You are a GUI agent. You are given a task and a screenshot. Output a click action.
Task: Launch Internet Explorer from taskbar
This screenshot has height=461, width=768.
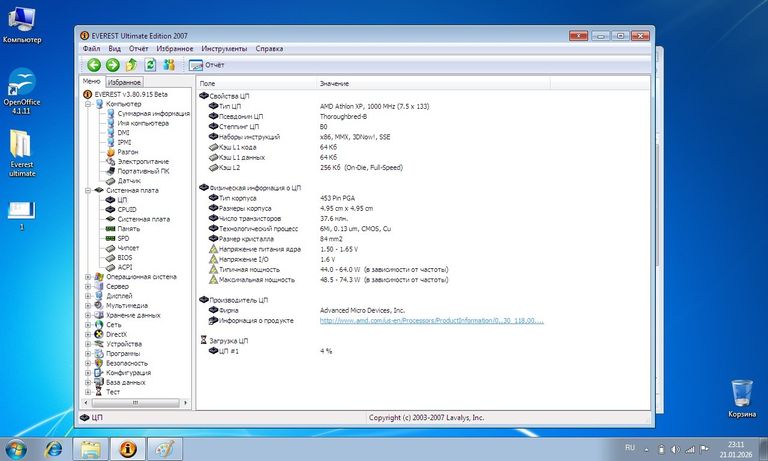53,449
